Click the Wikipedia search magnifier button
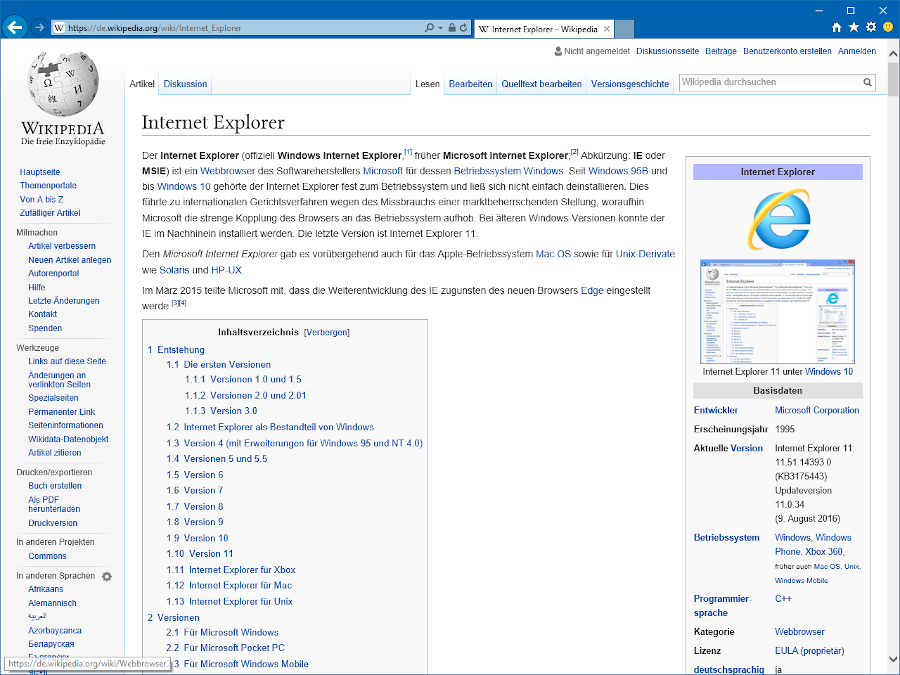The height and width of the screenshot is (675, 900). [x=867, y=83]
